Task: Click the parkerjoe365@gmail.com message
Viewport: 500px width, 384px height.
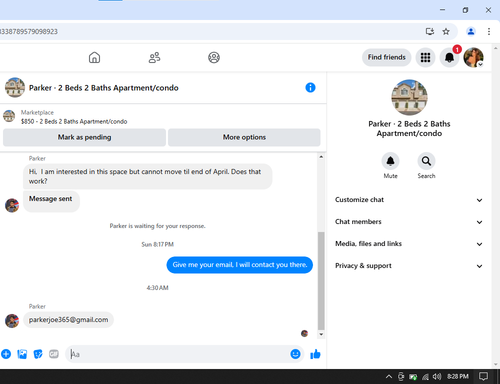Action: pos(68,320)
